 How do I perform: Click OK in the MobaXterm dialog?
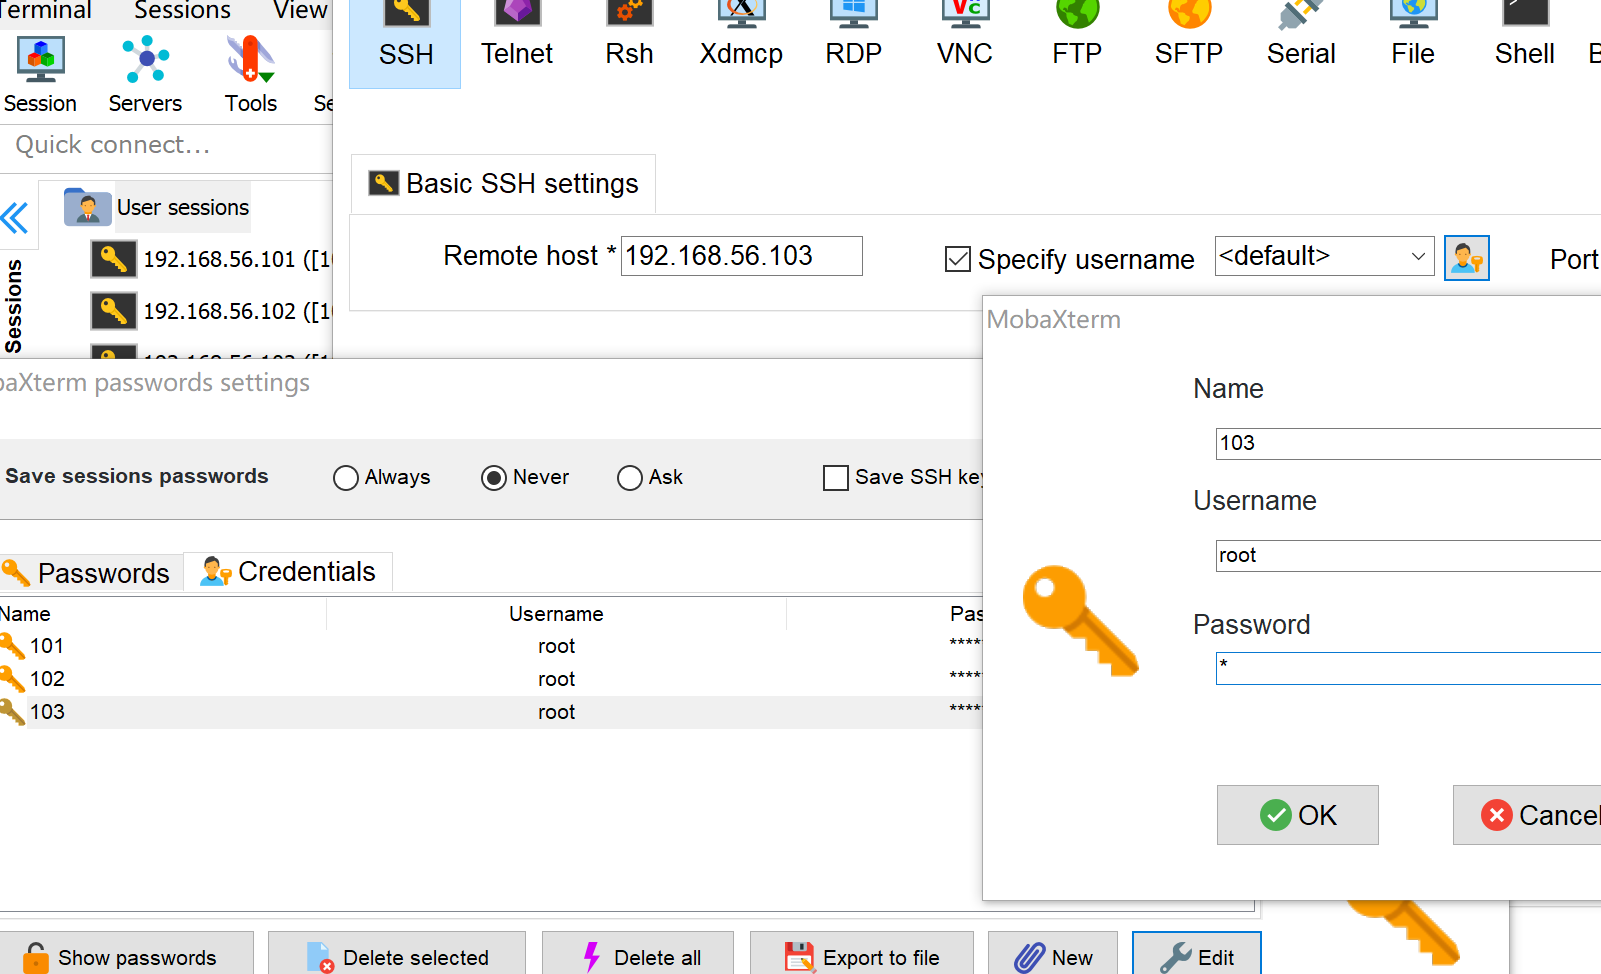(x=1297, y=815)
